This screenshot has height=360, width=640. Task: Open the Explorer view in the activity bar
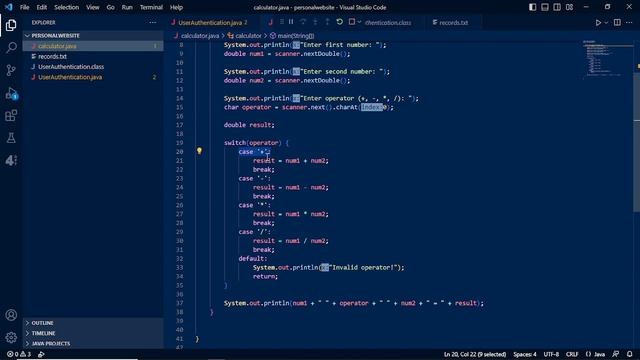(11, 25)
